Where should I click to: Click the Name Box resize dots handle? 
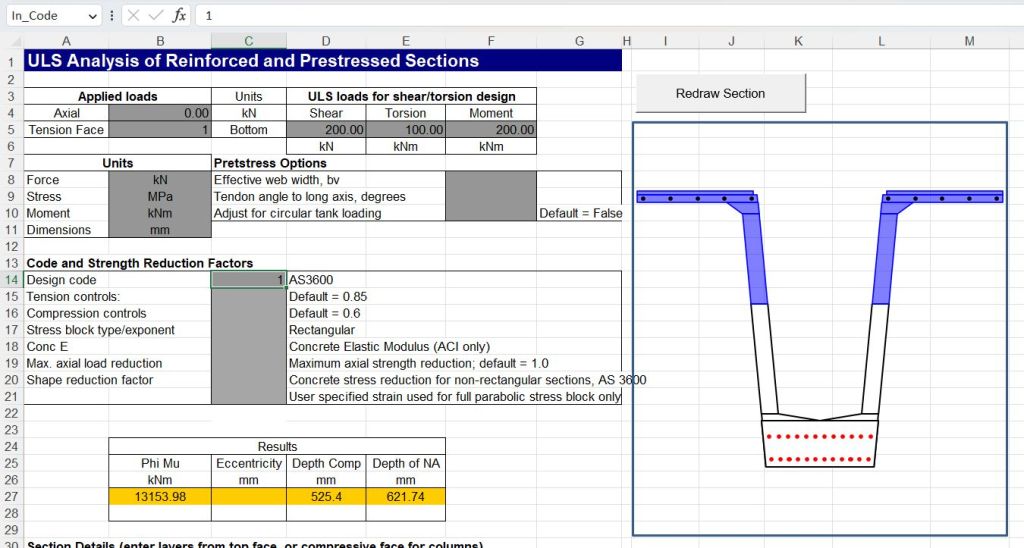[x=112, y=16]
